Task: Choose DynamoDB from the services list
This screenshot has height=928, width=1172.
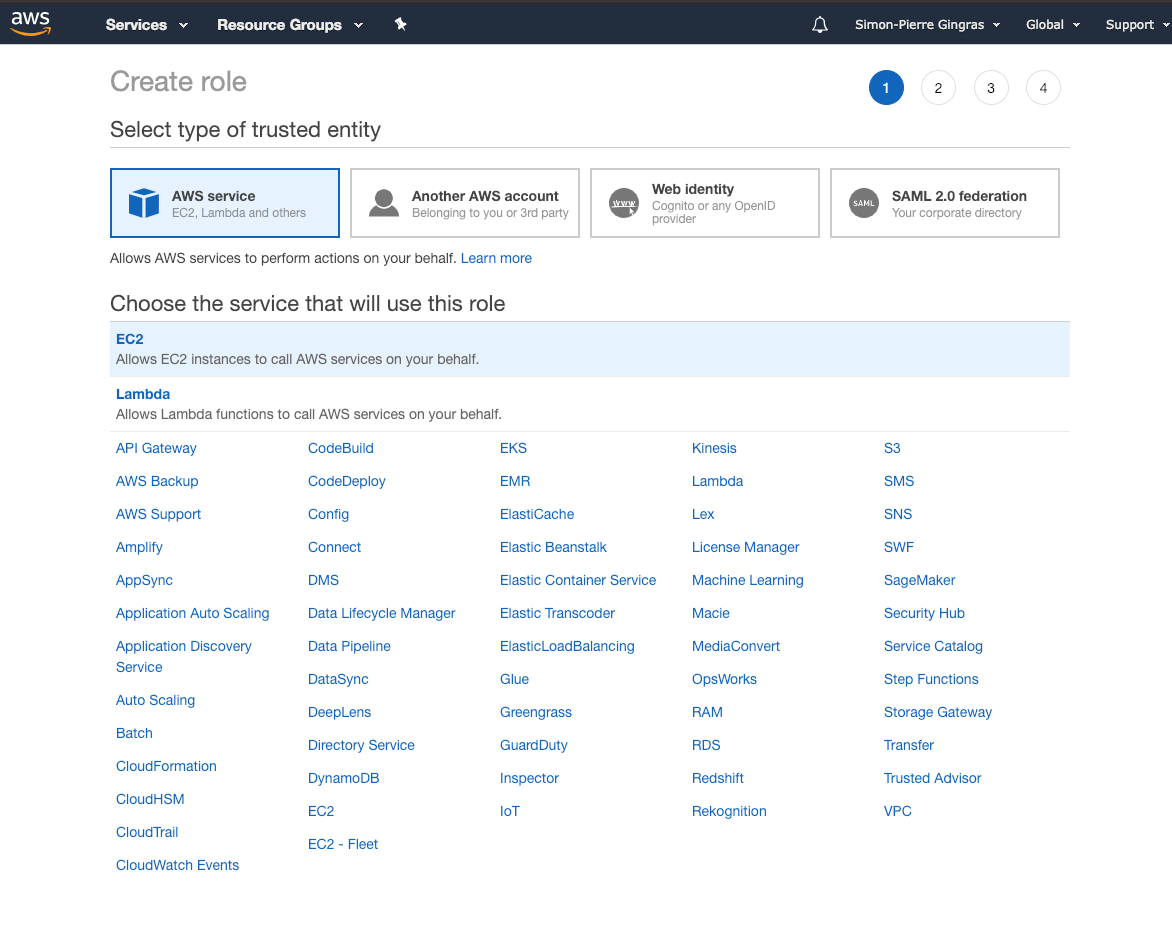Action: click(x=343, y=778)
